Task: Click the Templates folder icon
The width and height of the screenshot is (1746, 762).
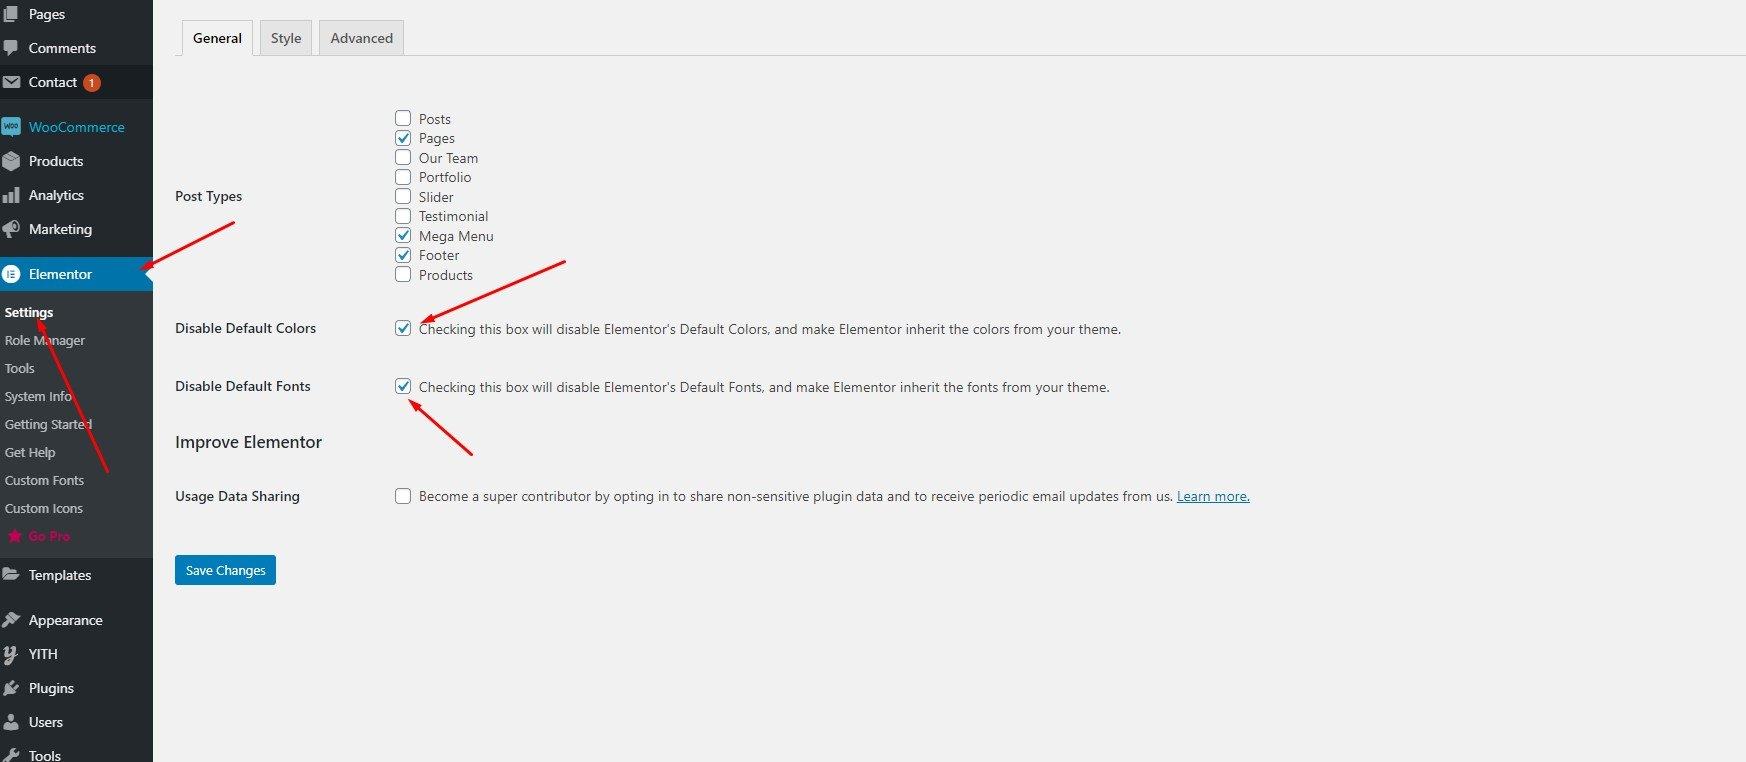Action: tap(11, 575)
